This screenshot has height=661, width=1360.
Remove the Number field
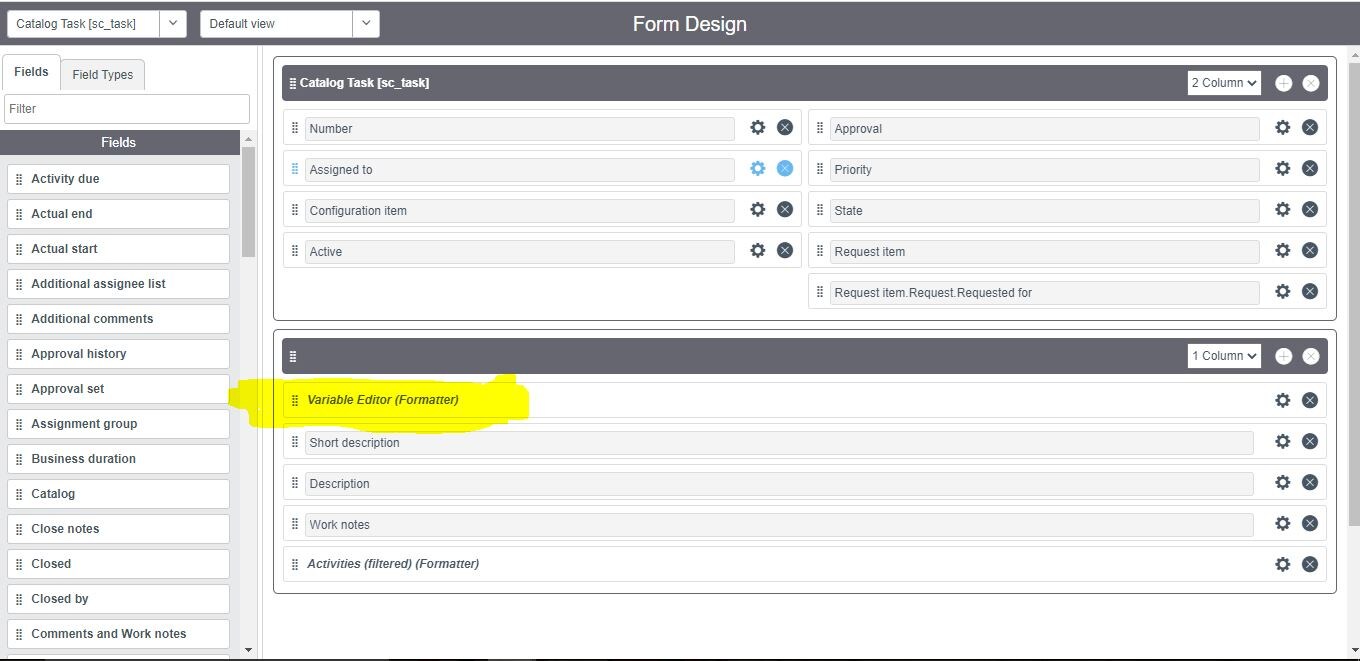tap(785, 128)
